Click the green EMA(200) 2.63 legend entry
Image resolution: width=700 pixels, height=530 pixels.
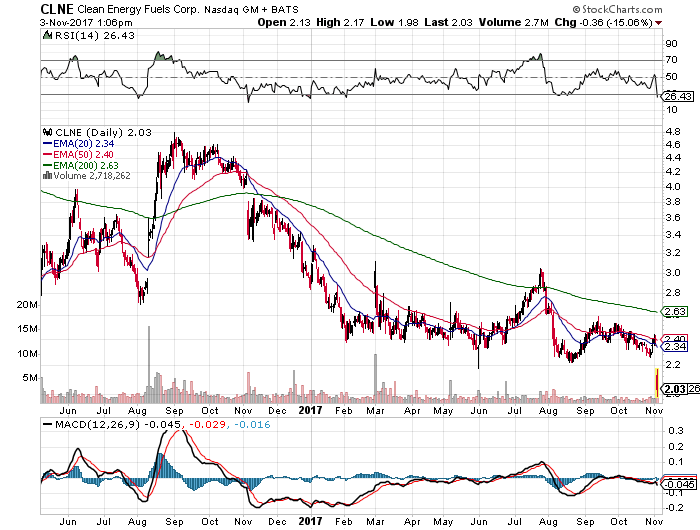coord(81,165)
